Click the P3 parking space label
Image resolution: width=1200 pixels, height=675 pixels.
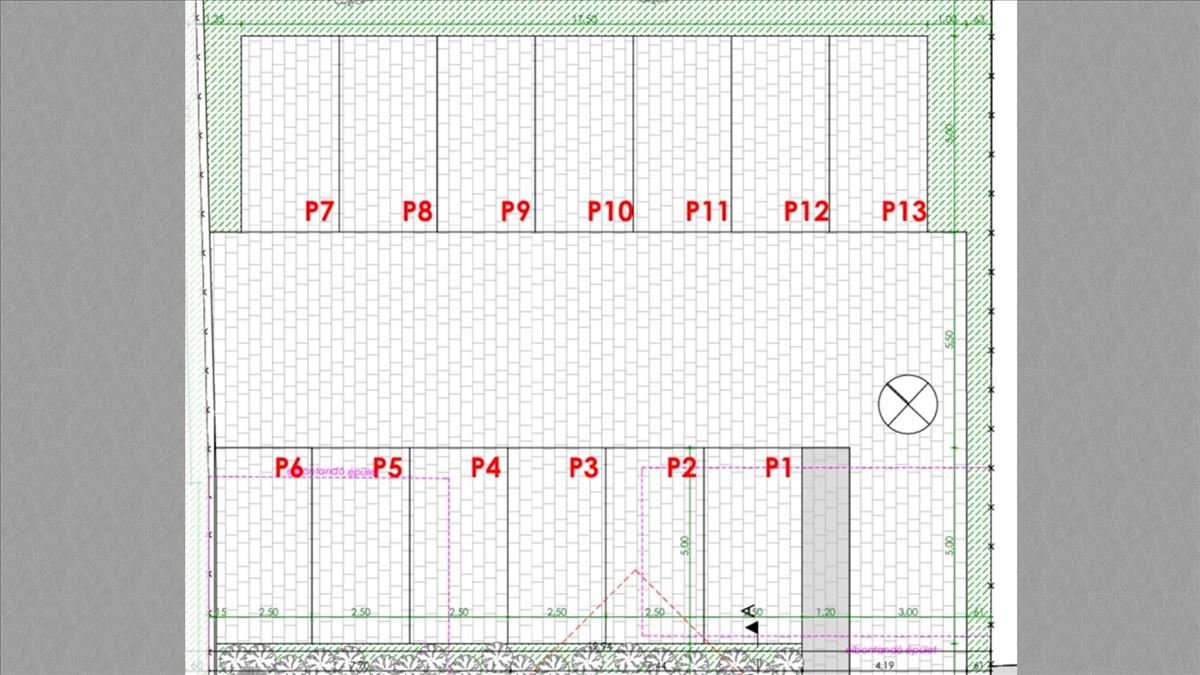tap(583, 467)
